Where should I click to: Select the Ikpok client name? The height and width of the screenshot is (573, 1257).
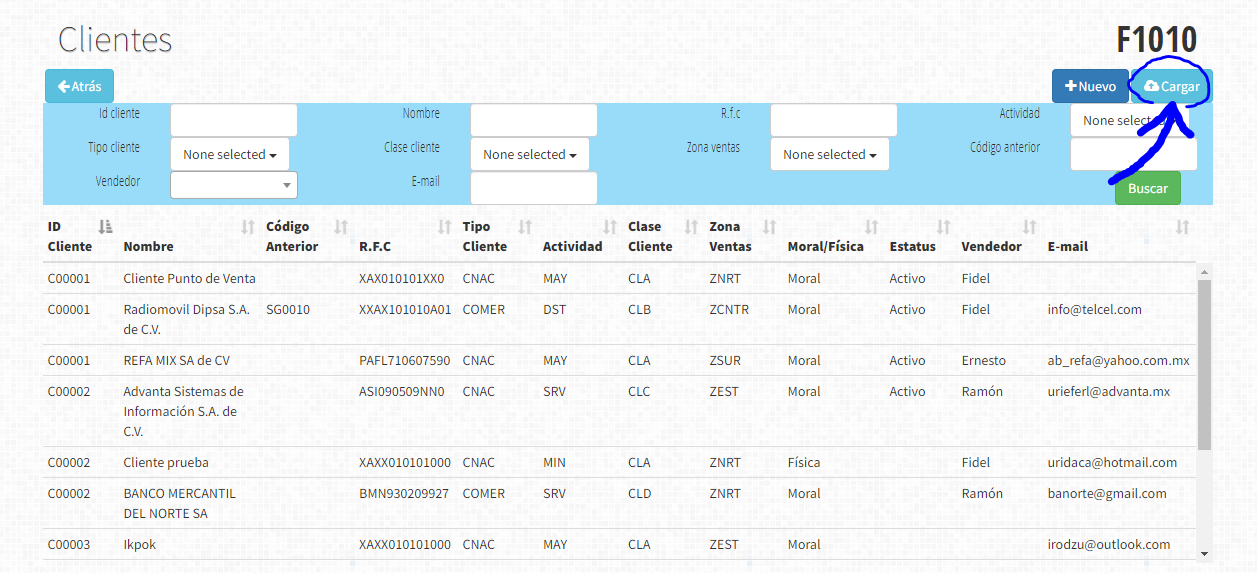(x=140, y=544)
